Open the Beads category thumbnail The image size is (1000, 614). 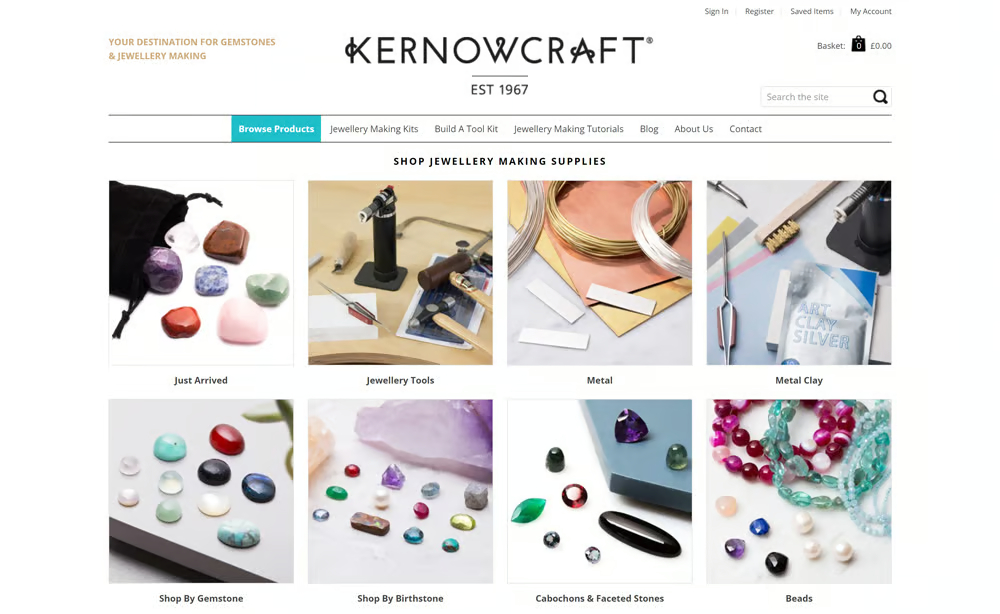tap(799, 492)
